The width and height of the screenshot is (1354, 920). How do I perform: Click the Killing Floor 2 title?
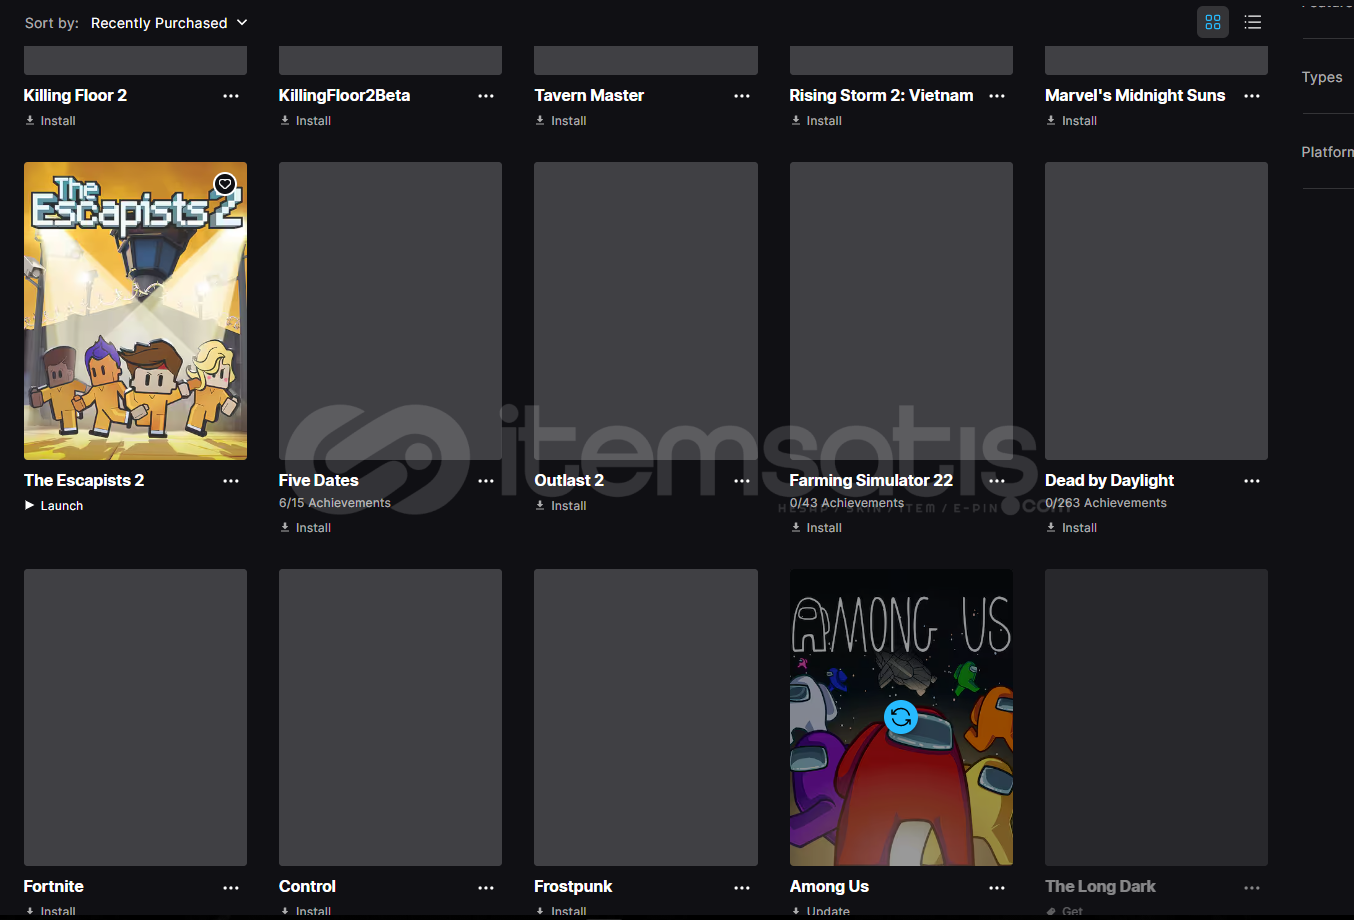pyautogui.click(x=75, y=95)
